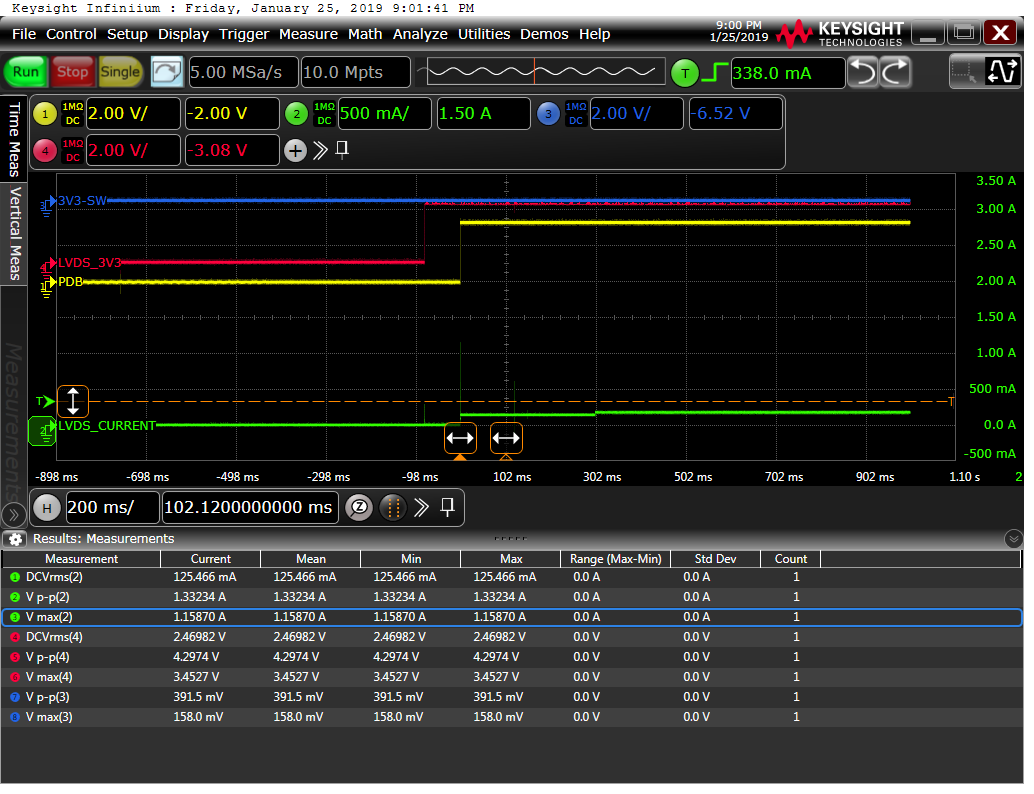
Task: Toggle channel 3 blue button
Action: pyautogui.click(x=549, y=114)
